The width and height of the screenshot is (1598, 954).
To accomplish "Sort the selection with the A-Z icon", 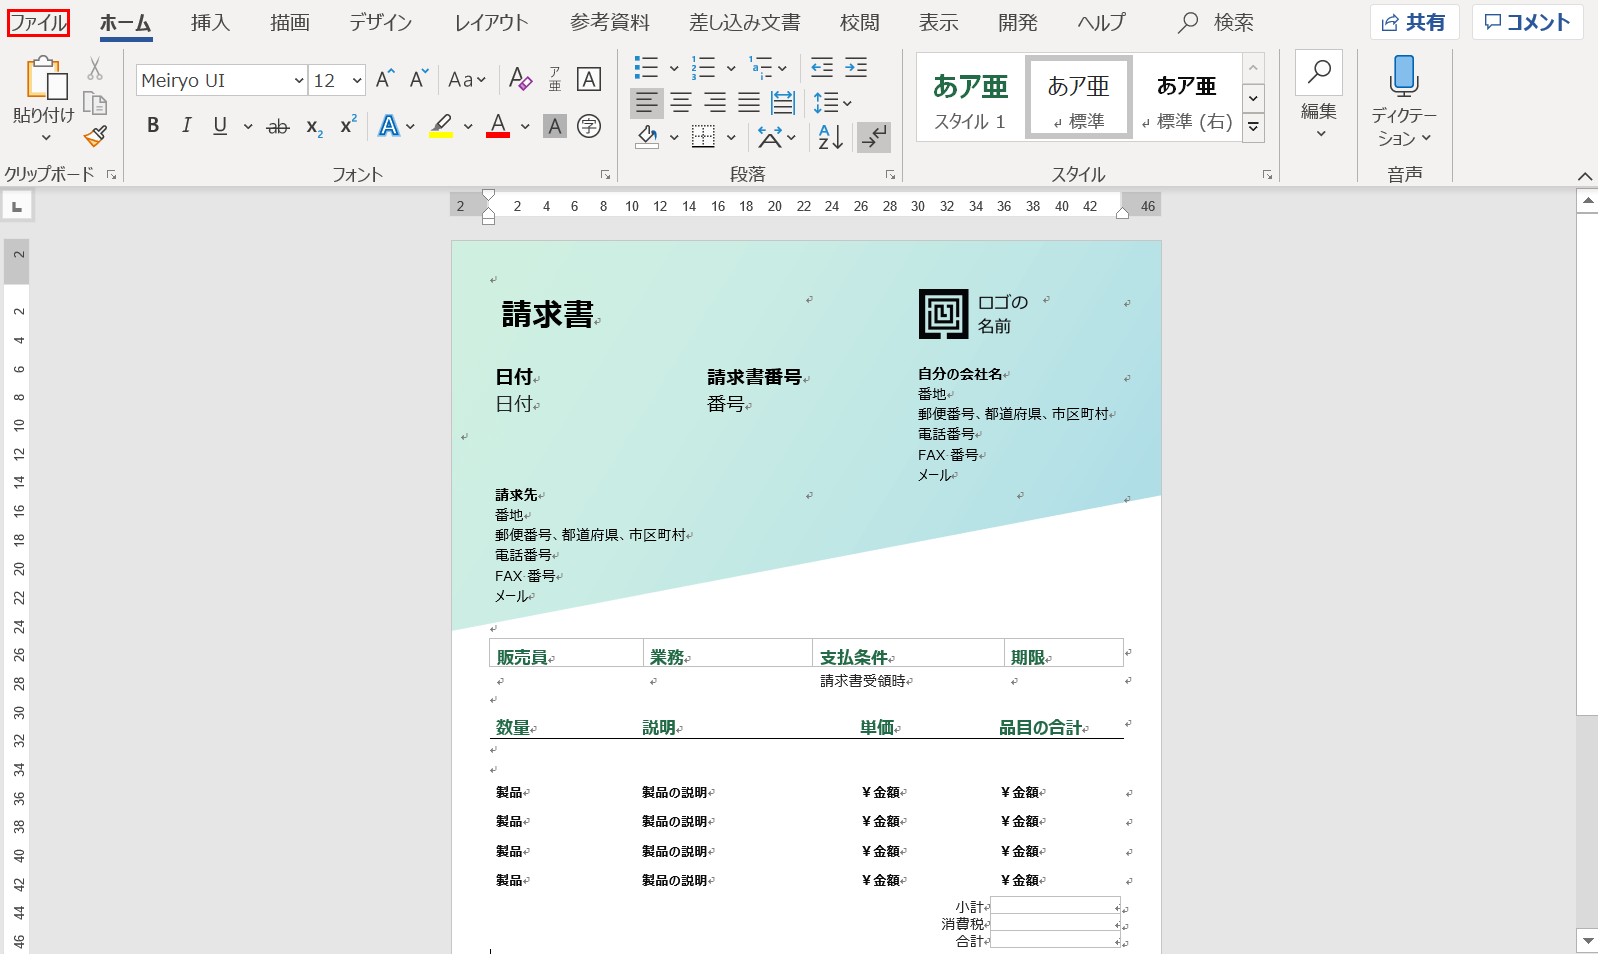I will tap(830, 137).
